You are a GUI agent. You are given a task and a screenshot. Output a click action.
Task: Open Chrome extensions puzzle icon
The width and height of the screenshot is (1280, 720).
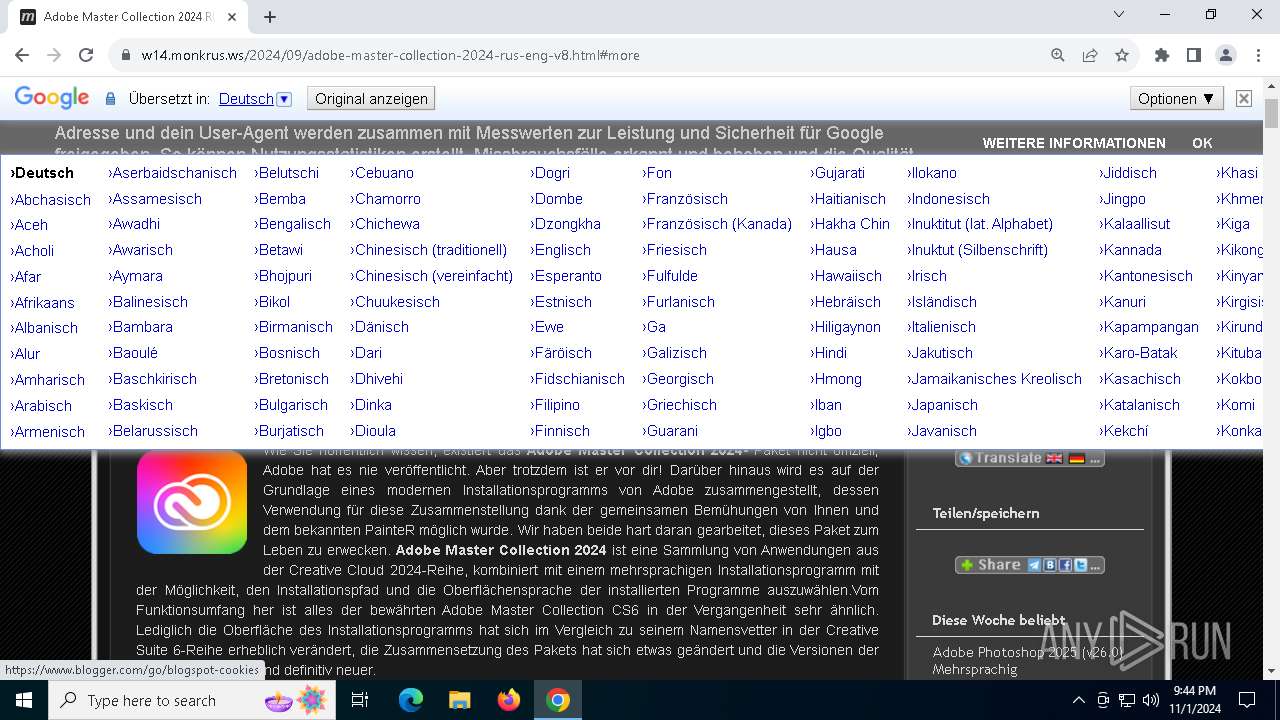[1162, 56]
